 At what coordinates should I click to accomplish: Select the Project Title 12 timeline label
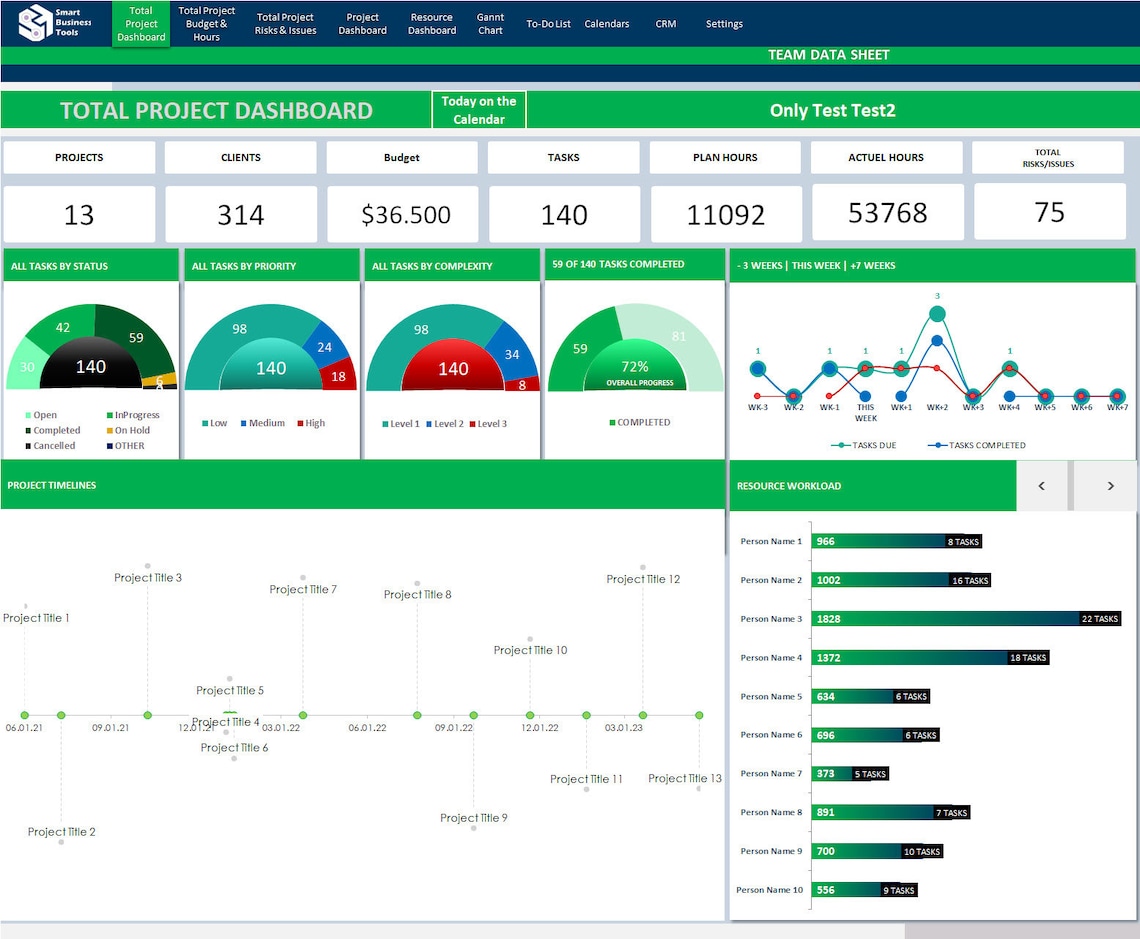(x=643, y=579)
